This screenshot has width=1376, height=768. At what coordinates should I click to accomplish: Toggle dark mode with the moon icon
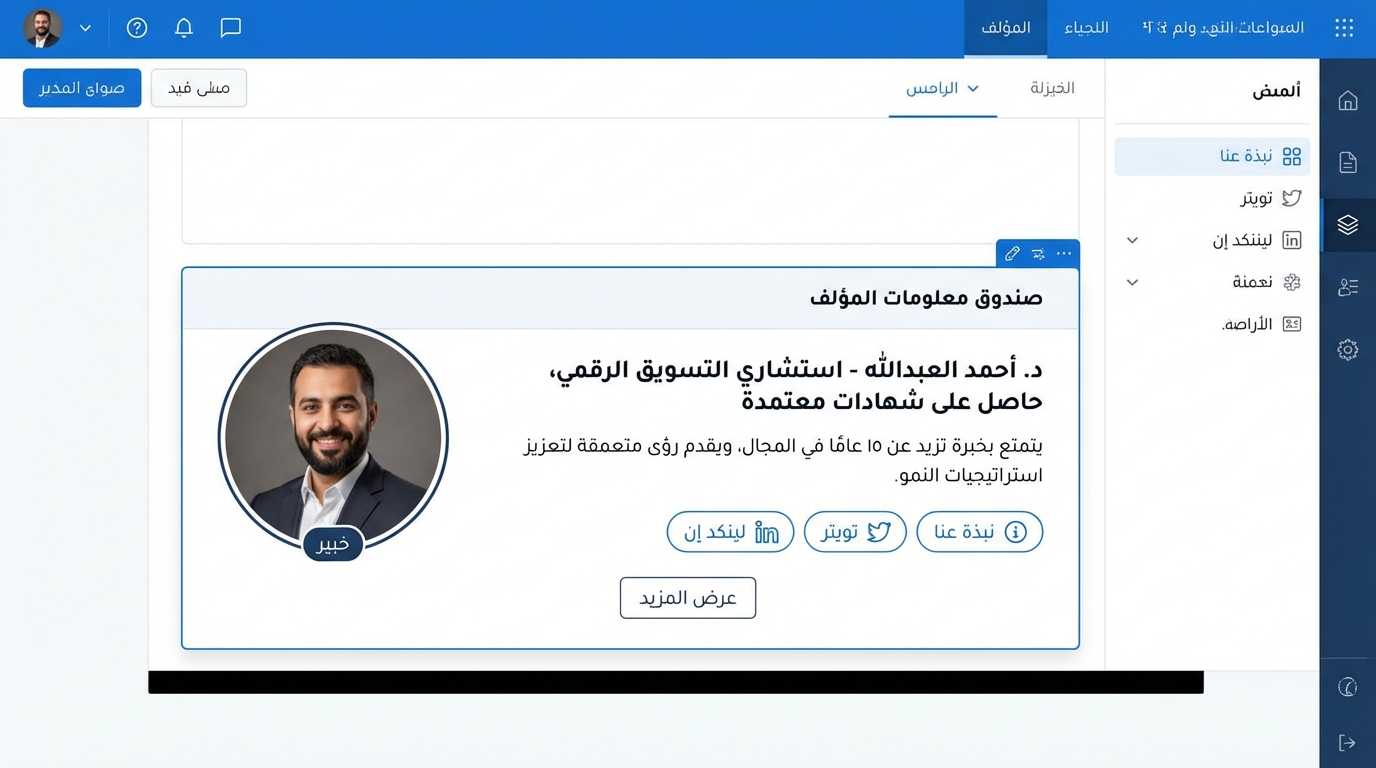pyautogui.click(x=1347, y=687)
